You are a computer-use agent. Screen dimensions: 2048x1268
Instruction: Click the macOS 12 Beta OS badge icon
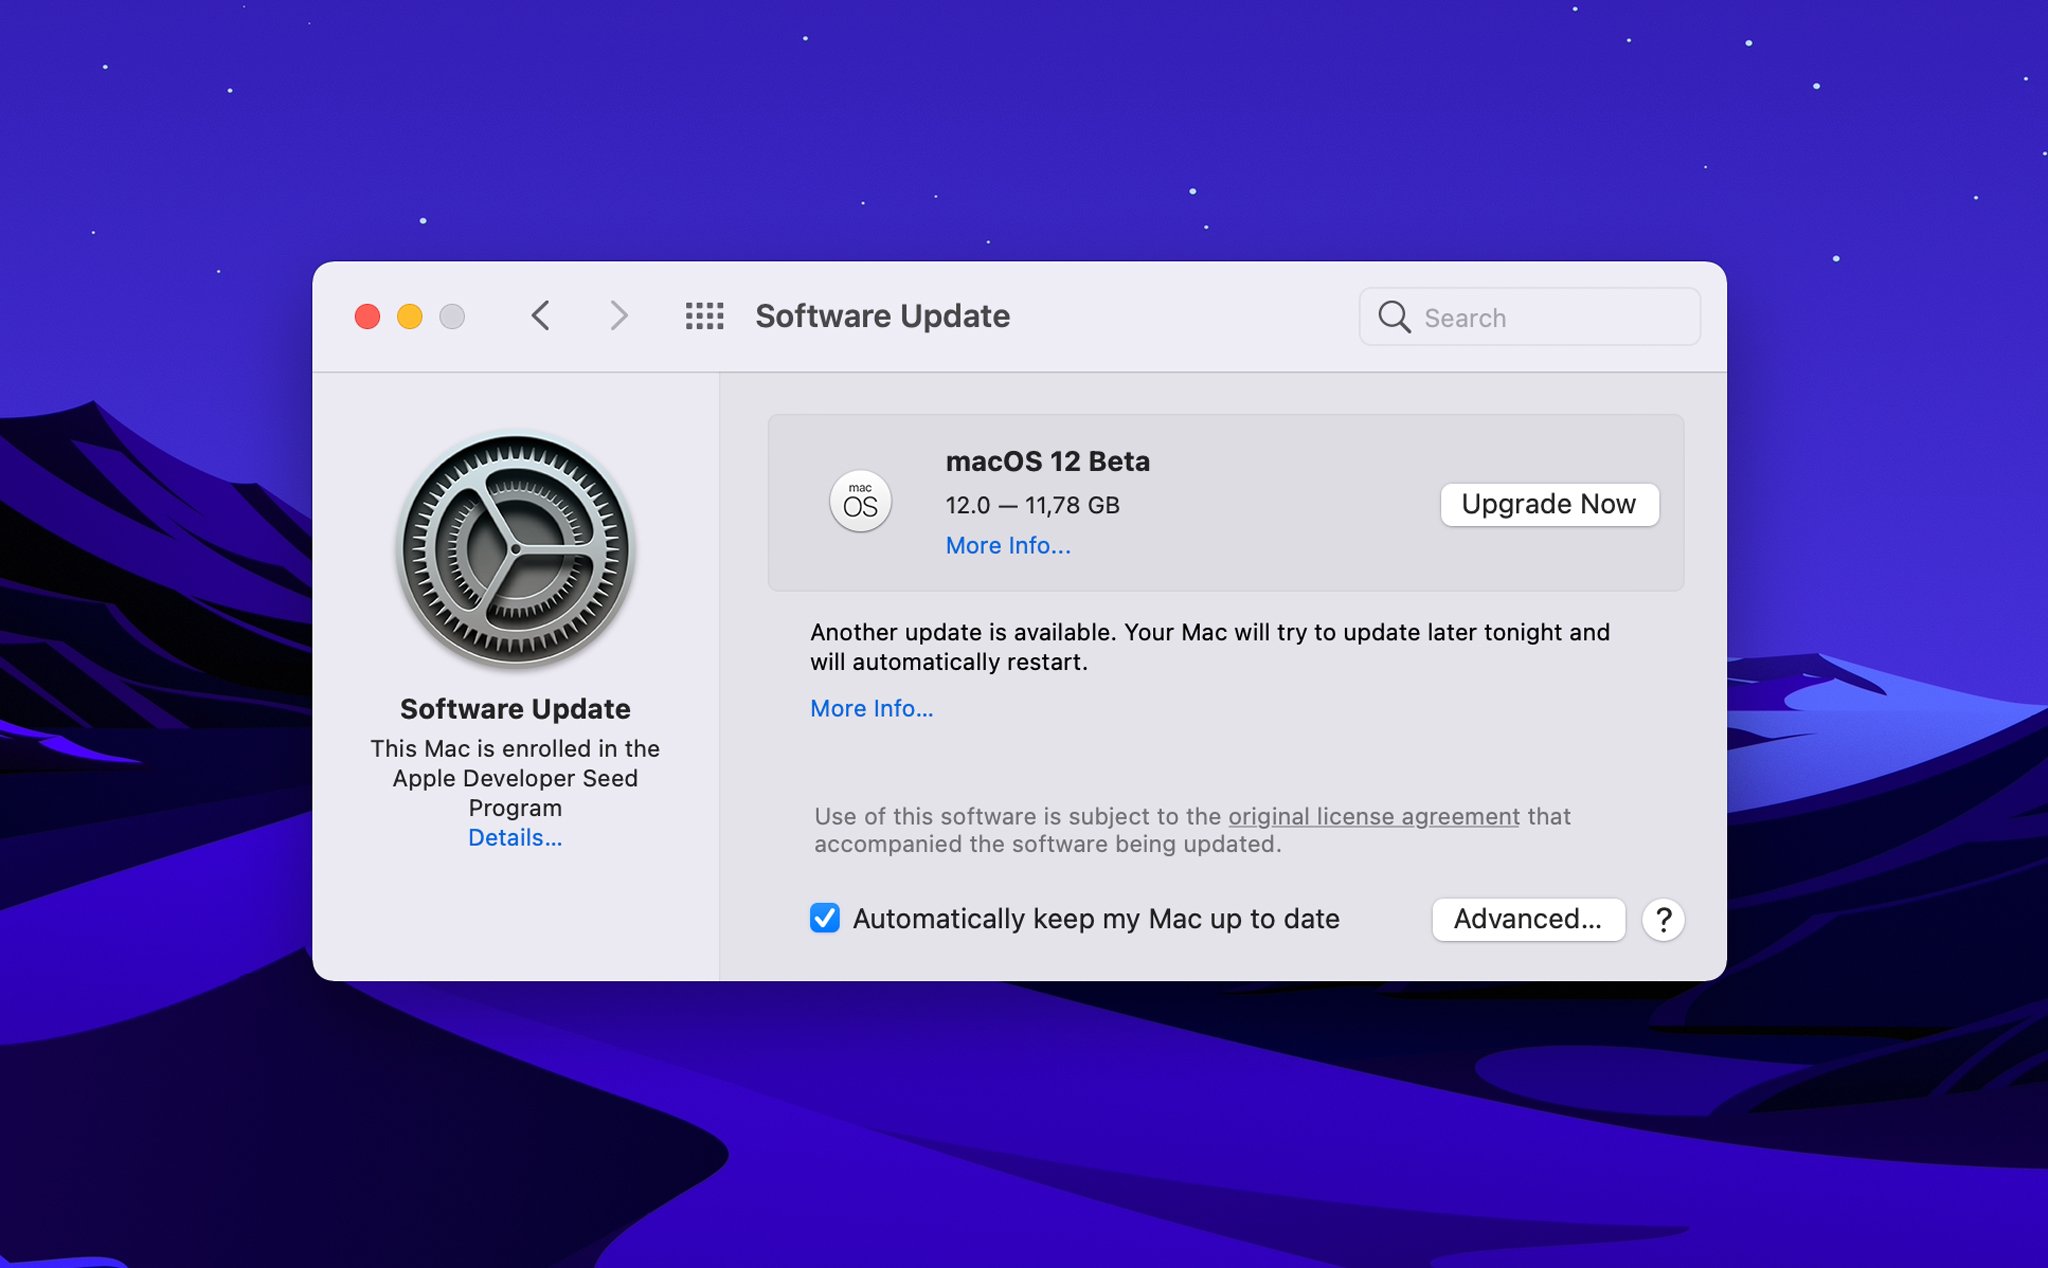(861, 503)
